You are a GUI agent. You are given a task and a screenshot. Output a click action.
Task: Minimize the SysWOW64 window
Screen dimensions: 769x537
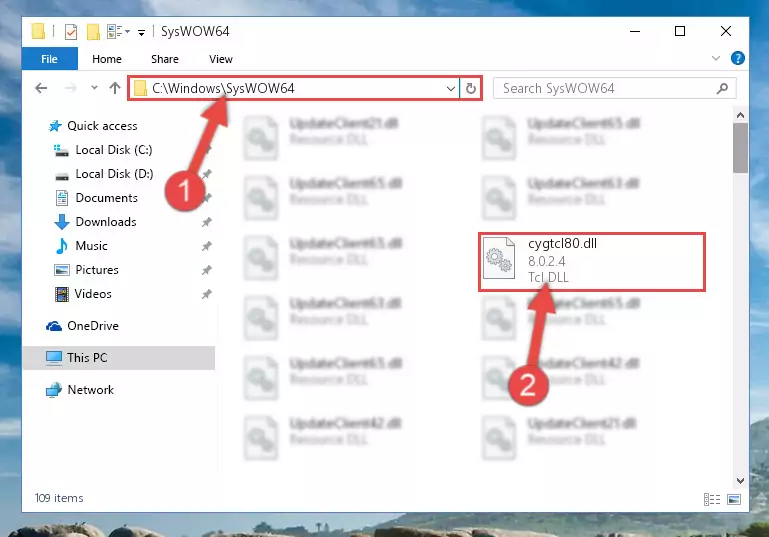pyautogui.click(x=635, y=31)
